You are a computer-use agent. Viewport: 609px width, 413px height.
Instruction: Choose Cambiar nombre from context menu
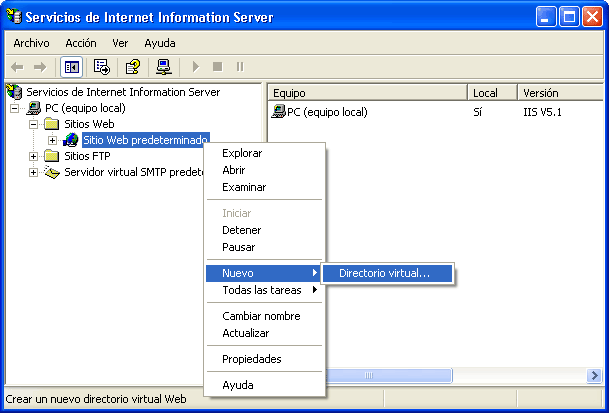[264, 316]
